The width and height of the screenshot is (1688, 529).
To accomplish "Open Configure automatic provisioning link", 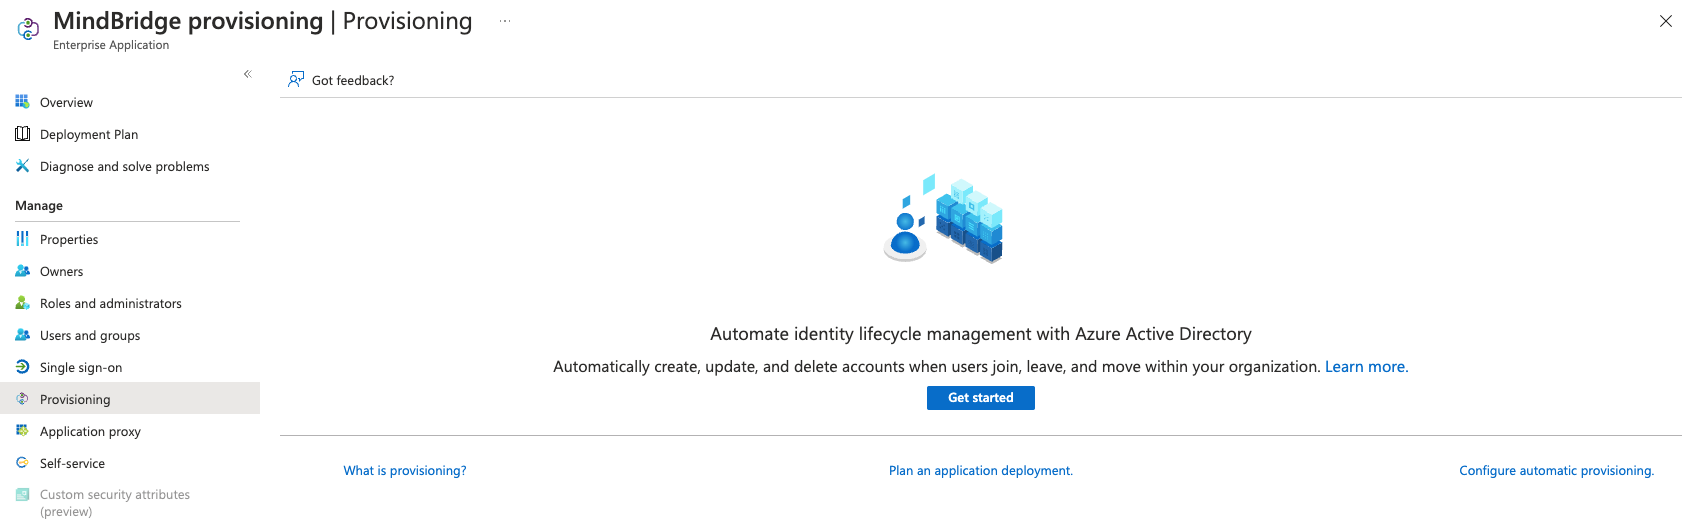I will (1556, 471).
